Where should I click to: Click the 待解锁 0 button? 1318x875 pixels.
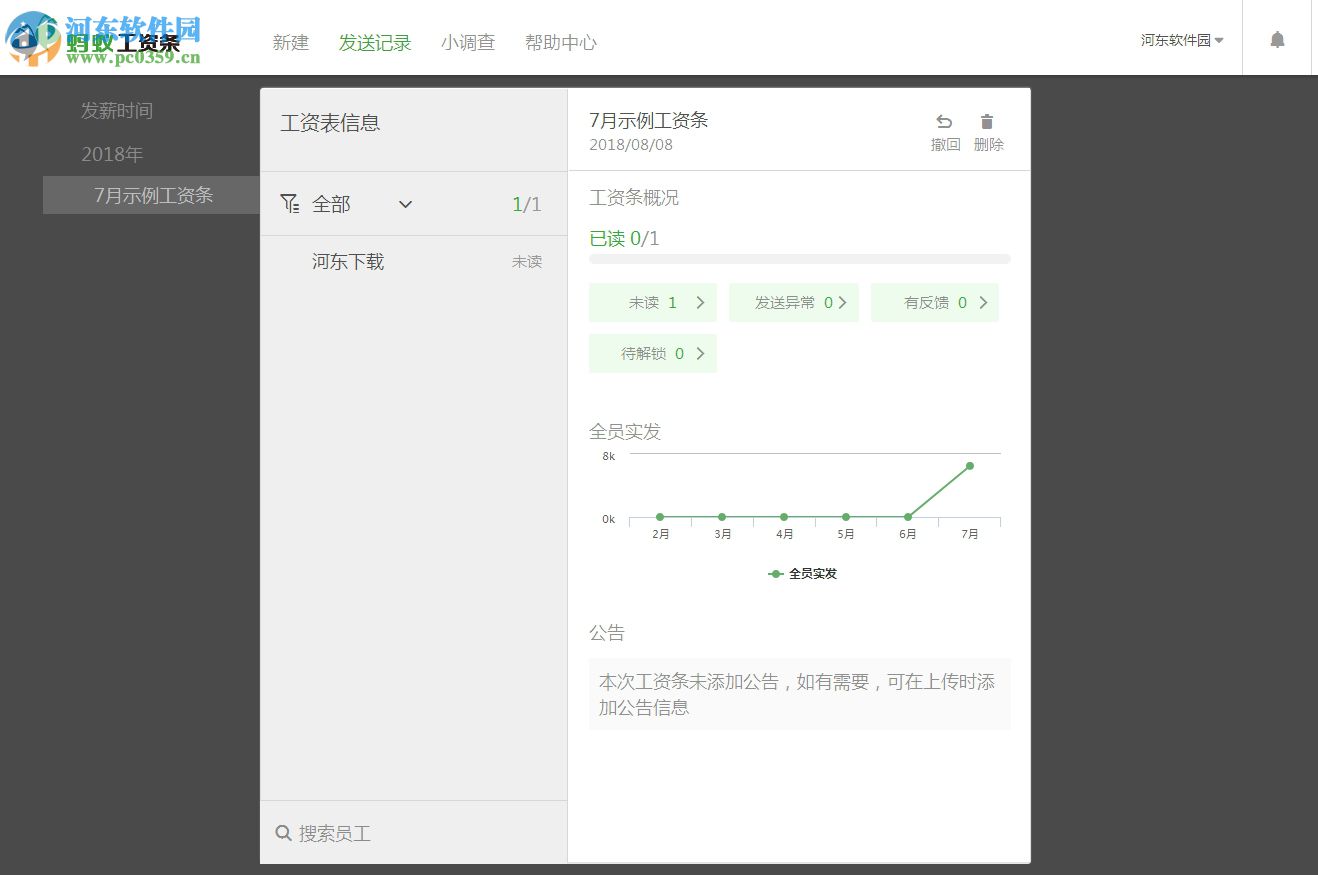click(652, 353)
